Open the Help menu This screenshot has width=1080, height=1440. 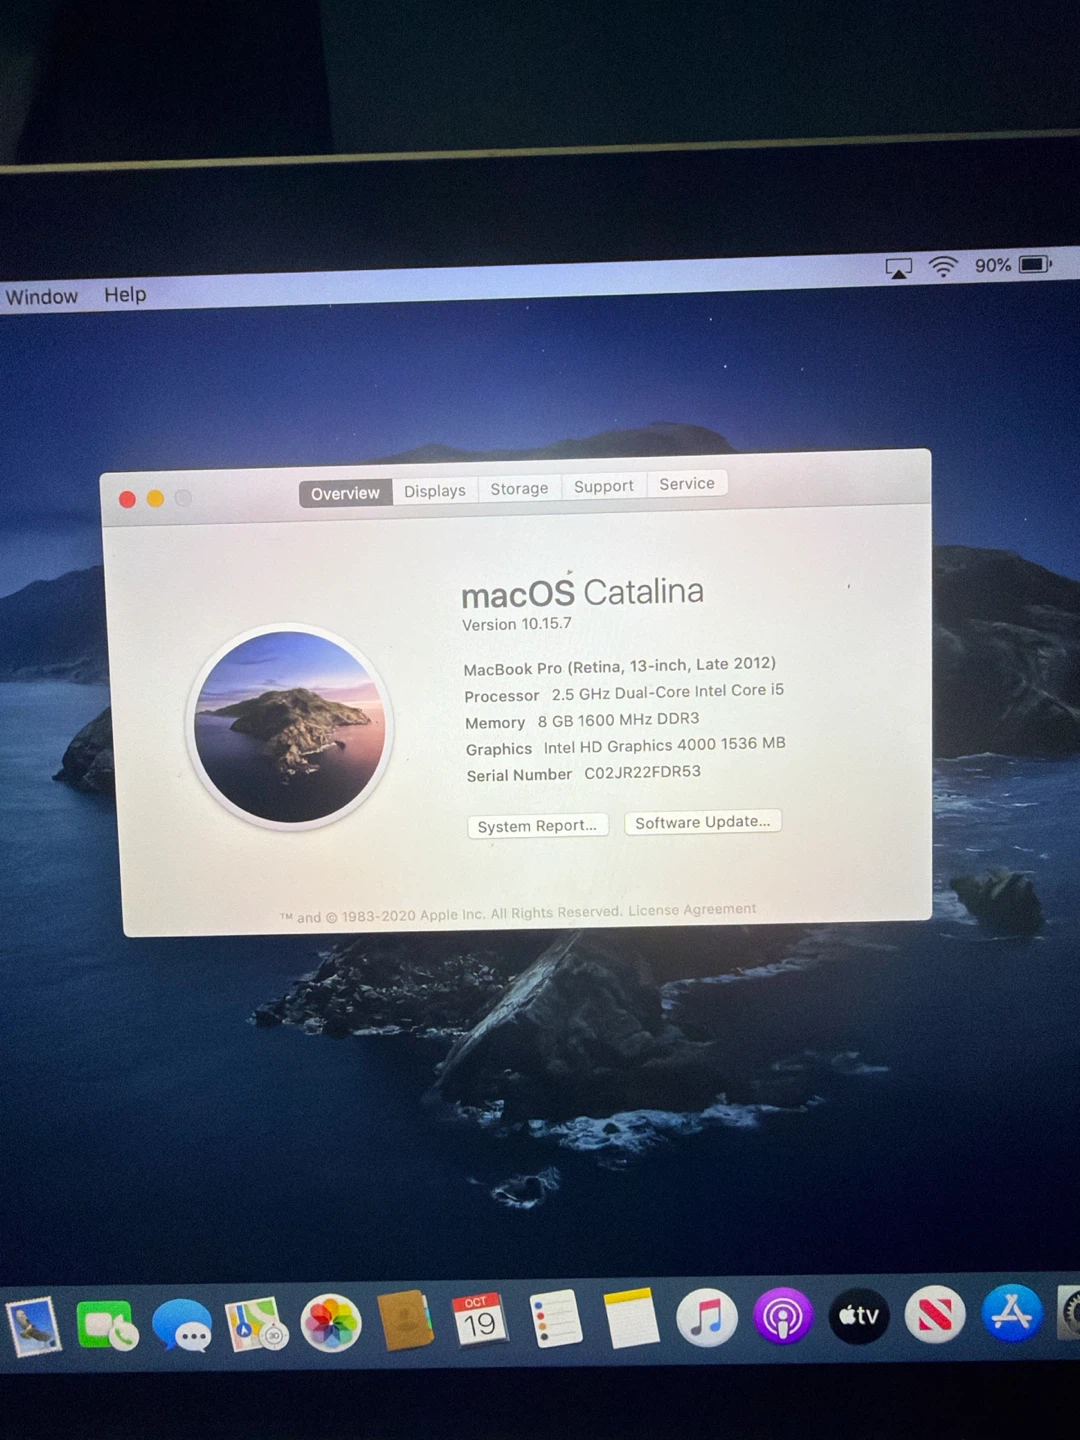[x=125, y=295]
